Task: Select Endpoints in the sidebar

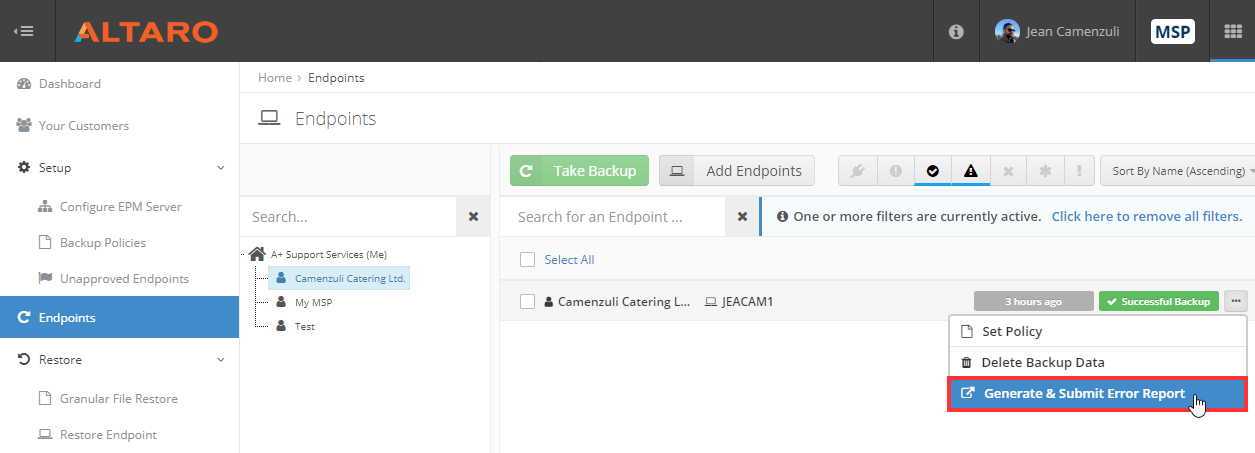Action: click(x=120, y=318)
